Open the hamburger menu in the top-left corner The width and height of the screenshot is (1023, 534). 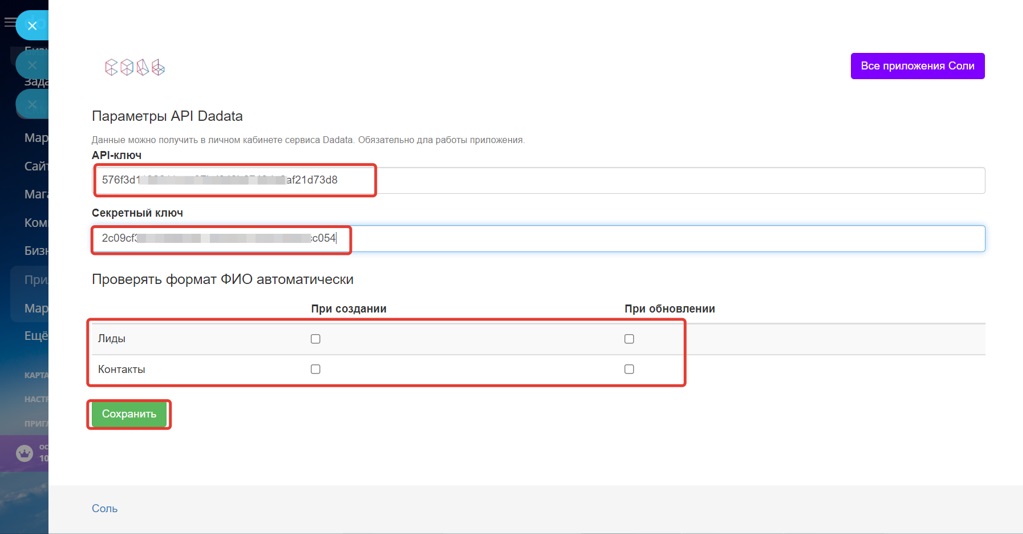click(9, 22)
